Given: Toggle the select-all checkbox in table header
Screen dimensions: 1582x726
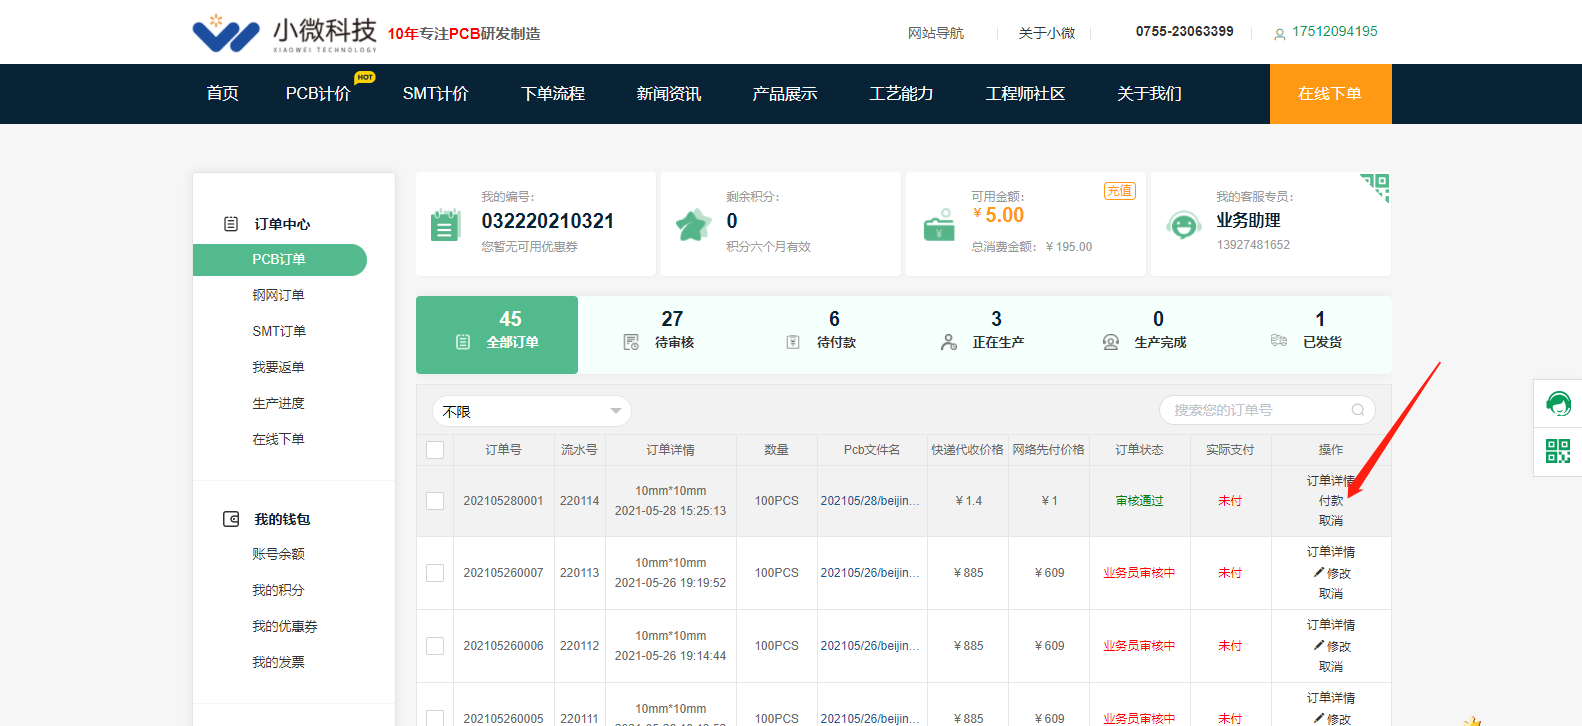Looking at the screenshot, I should [x=435, y=450].
